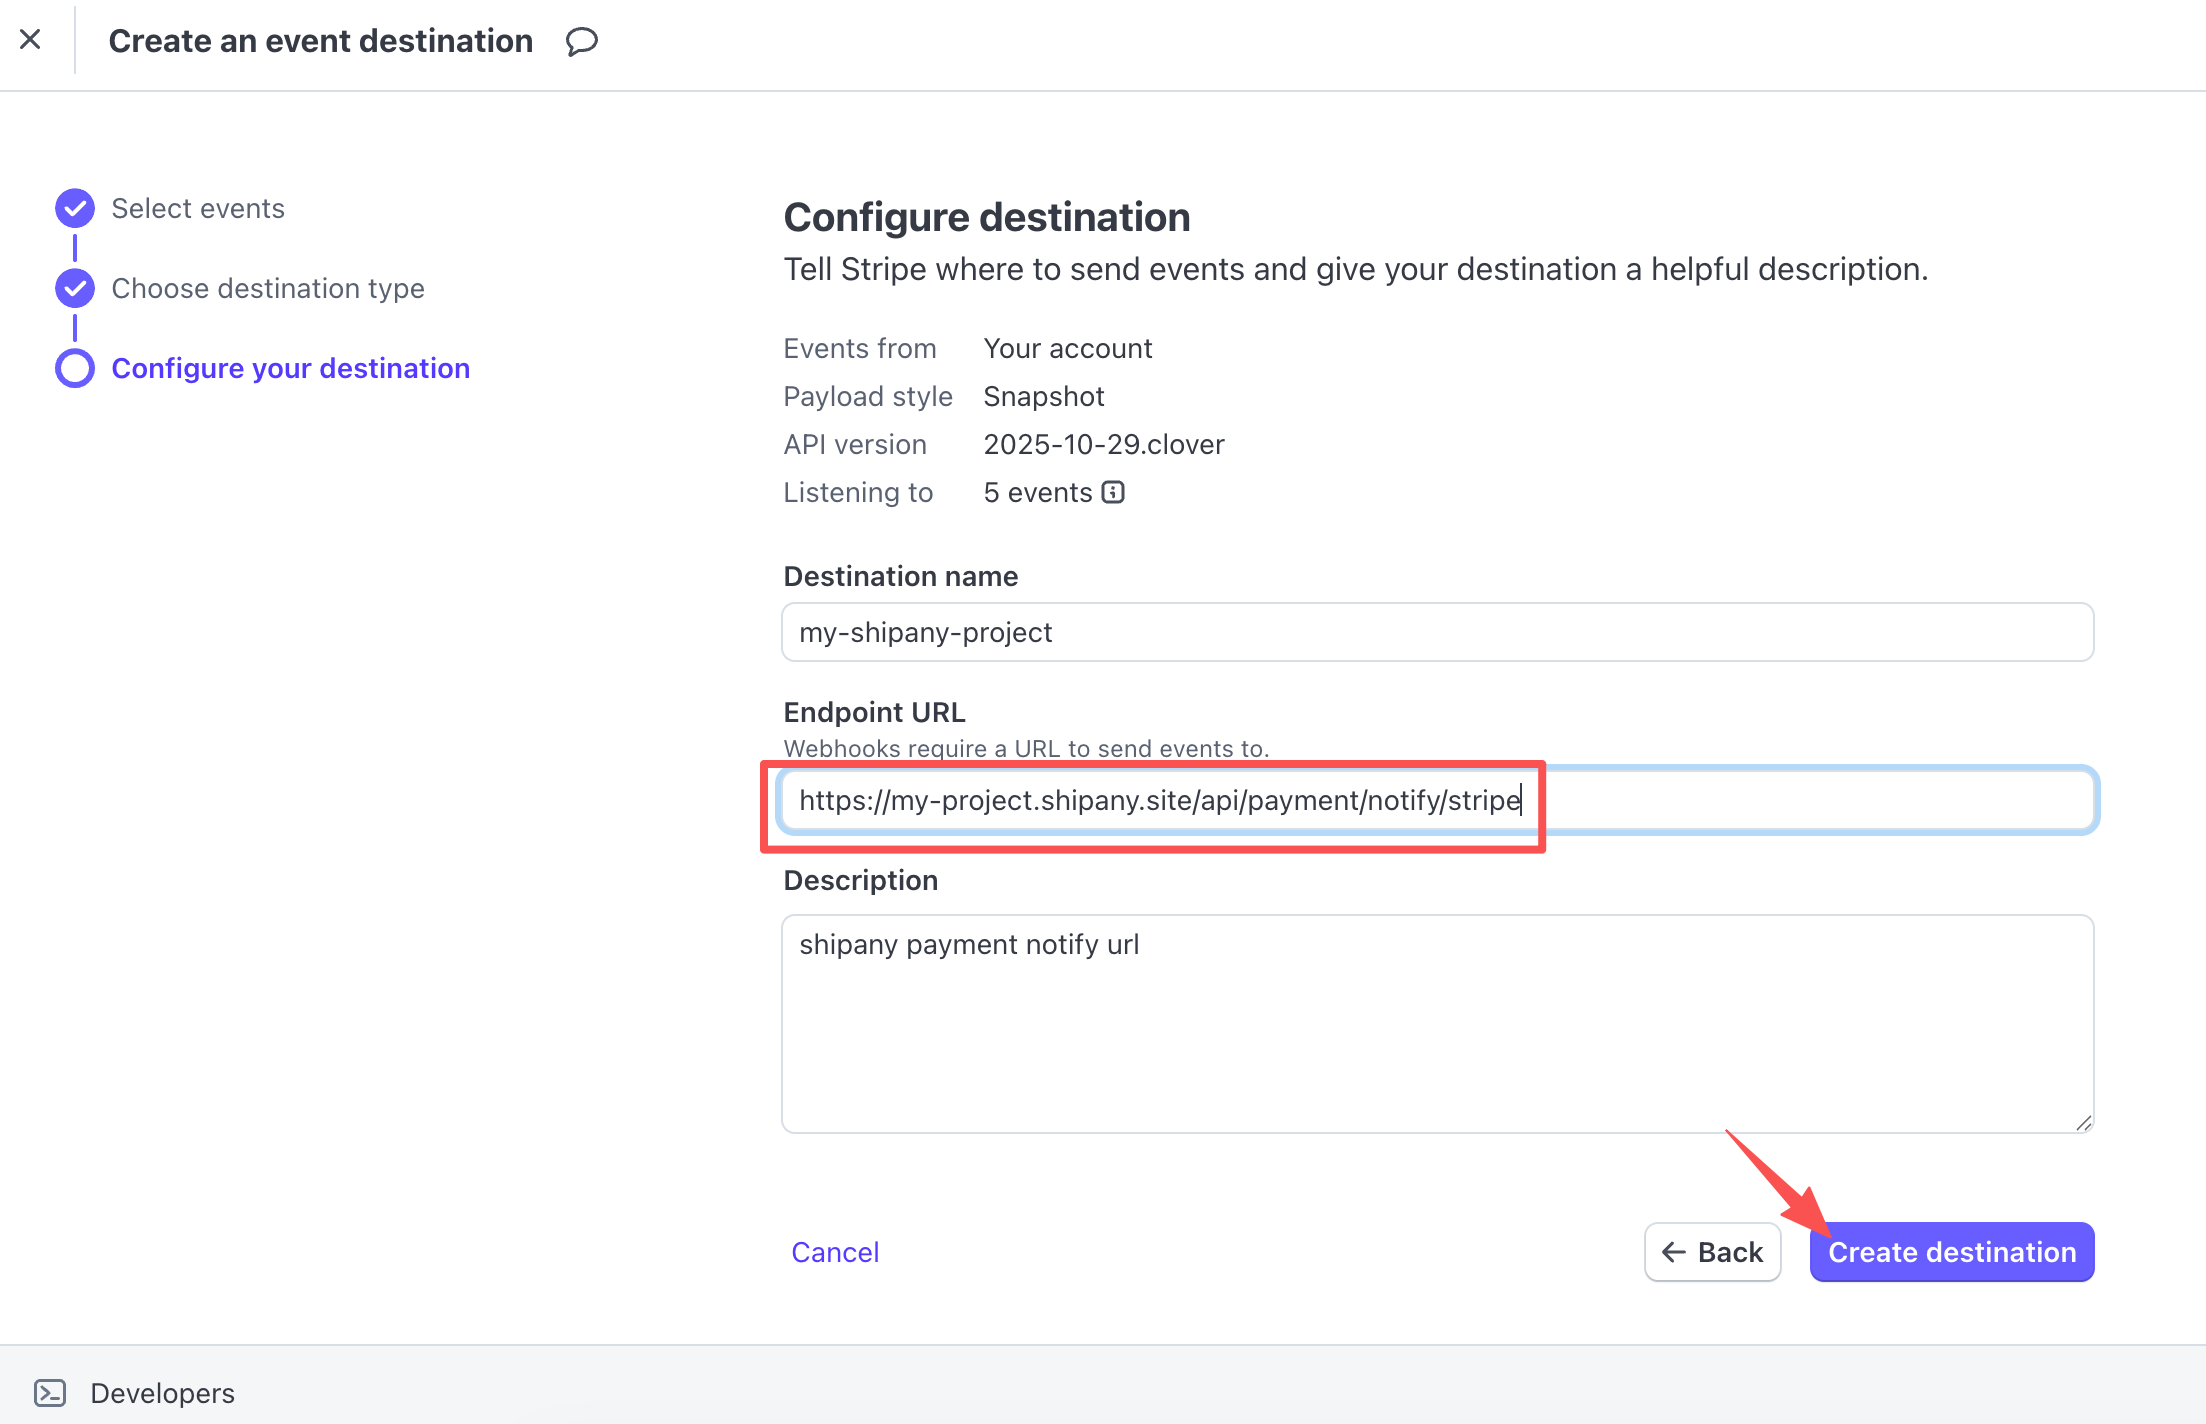Close the event destination dialog with X
This screenshot has width=2206, height=1424.
pos(31,40)
